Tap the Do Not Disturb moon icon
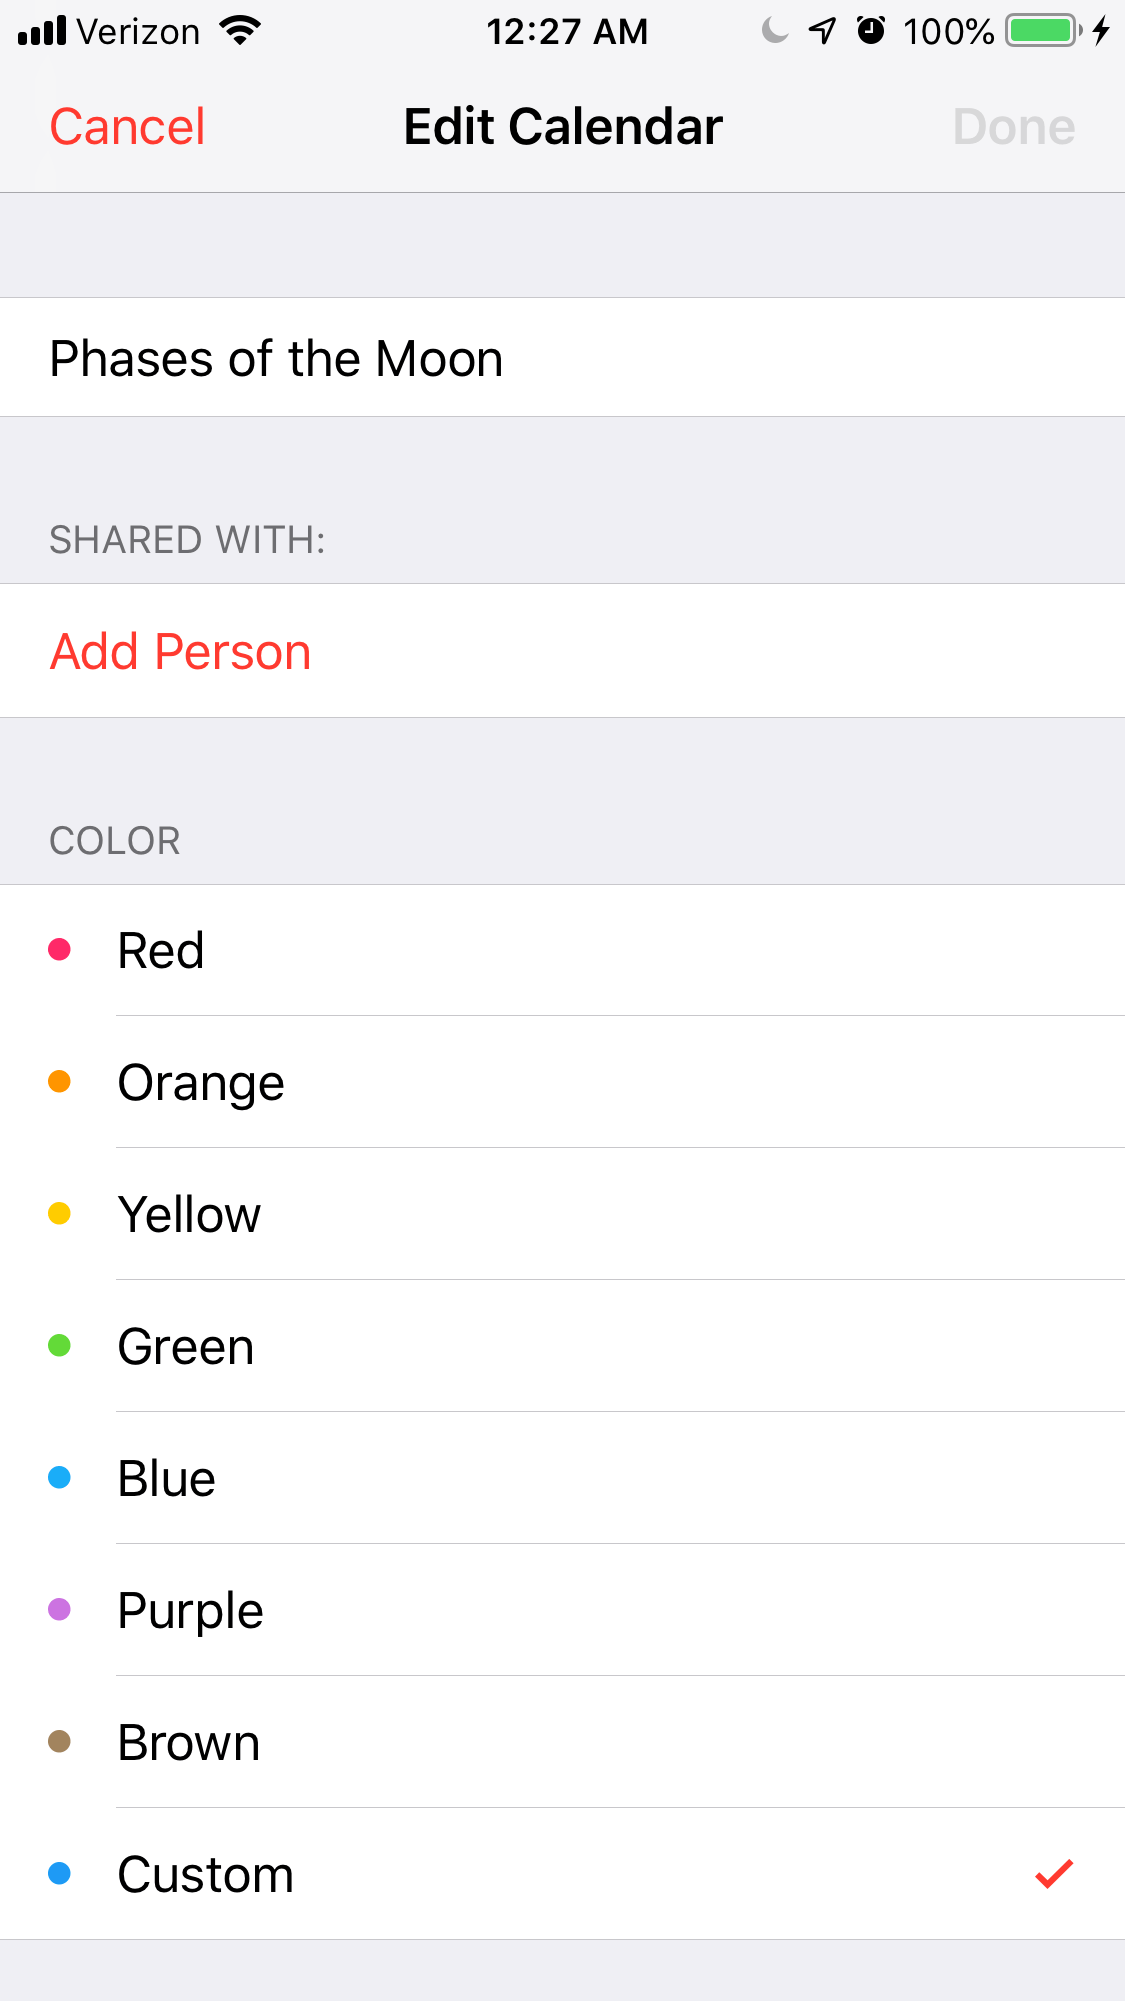The image size is (1125, 2001). pyautogui.click(x=774, y=31)
